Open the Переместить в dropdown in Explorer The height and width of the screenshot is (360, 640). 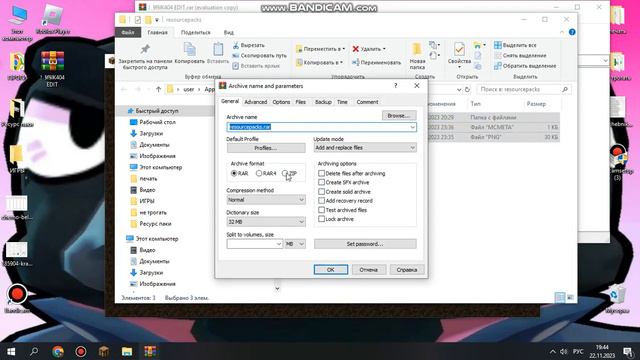pyautogui.click(x=320, y=49)
